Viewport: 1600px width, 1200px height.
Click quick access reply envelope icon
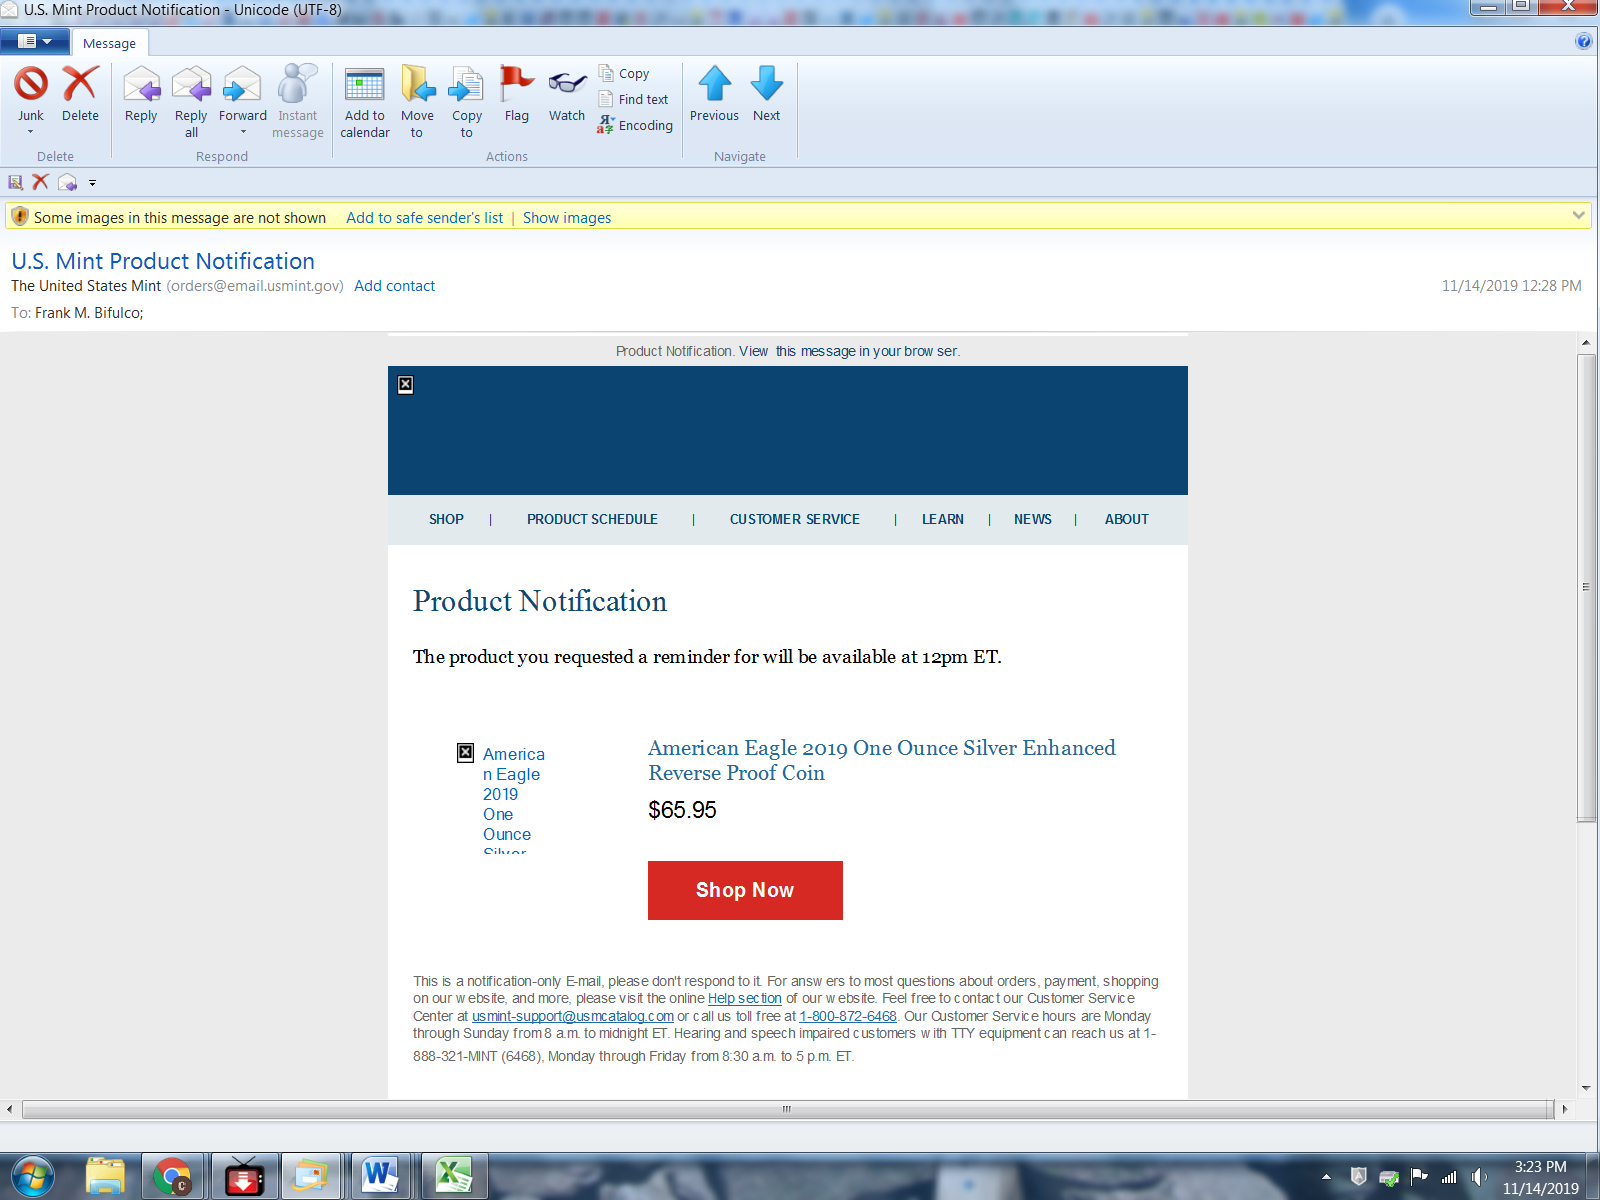[x=67, y=182]
